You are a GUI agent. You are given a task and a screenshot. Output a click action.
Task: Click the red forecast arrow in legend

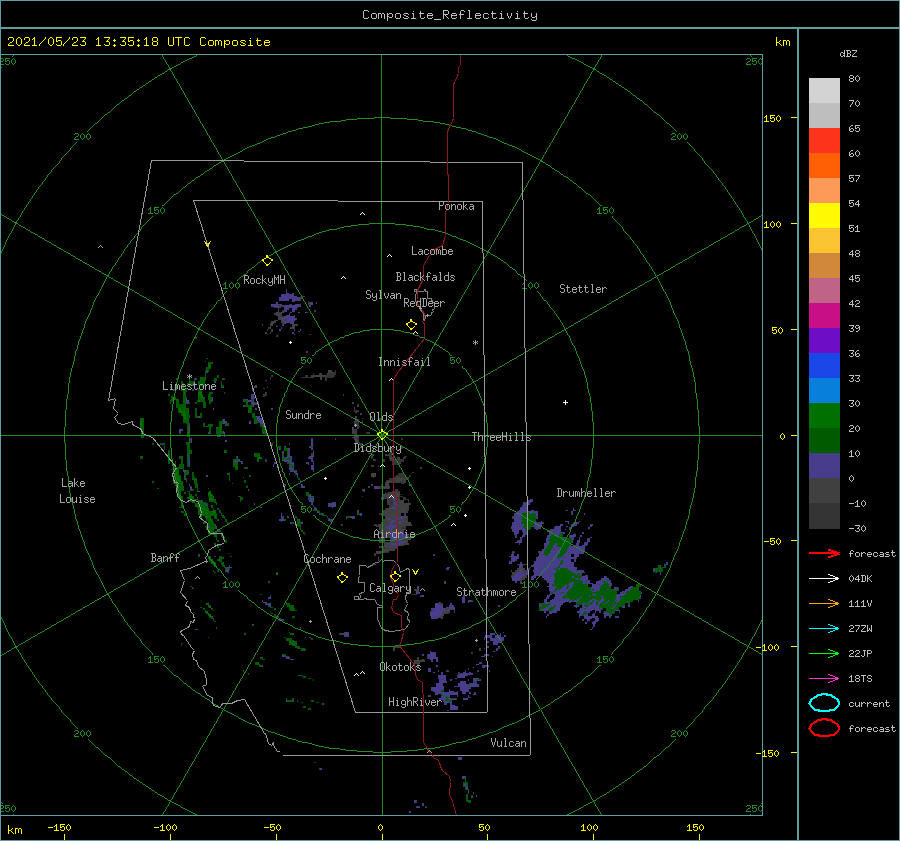click(x=824, y=553)
